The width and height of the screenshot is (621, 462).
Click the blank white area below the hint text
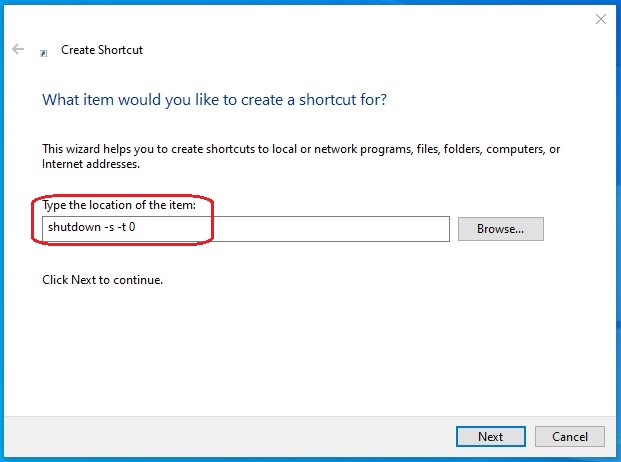coord(300,350)
